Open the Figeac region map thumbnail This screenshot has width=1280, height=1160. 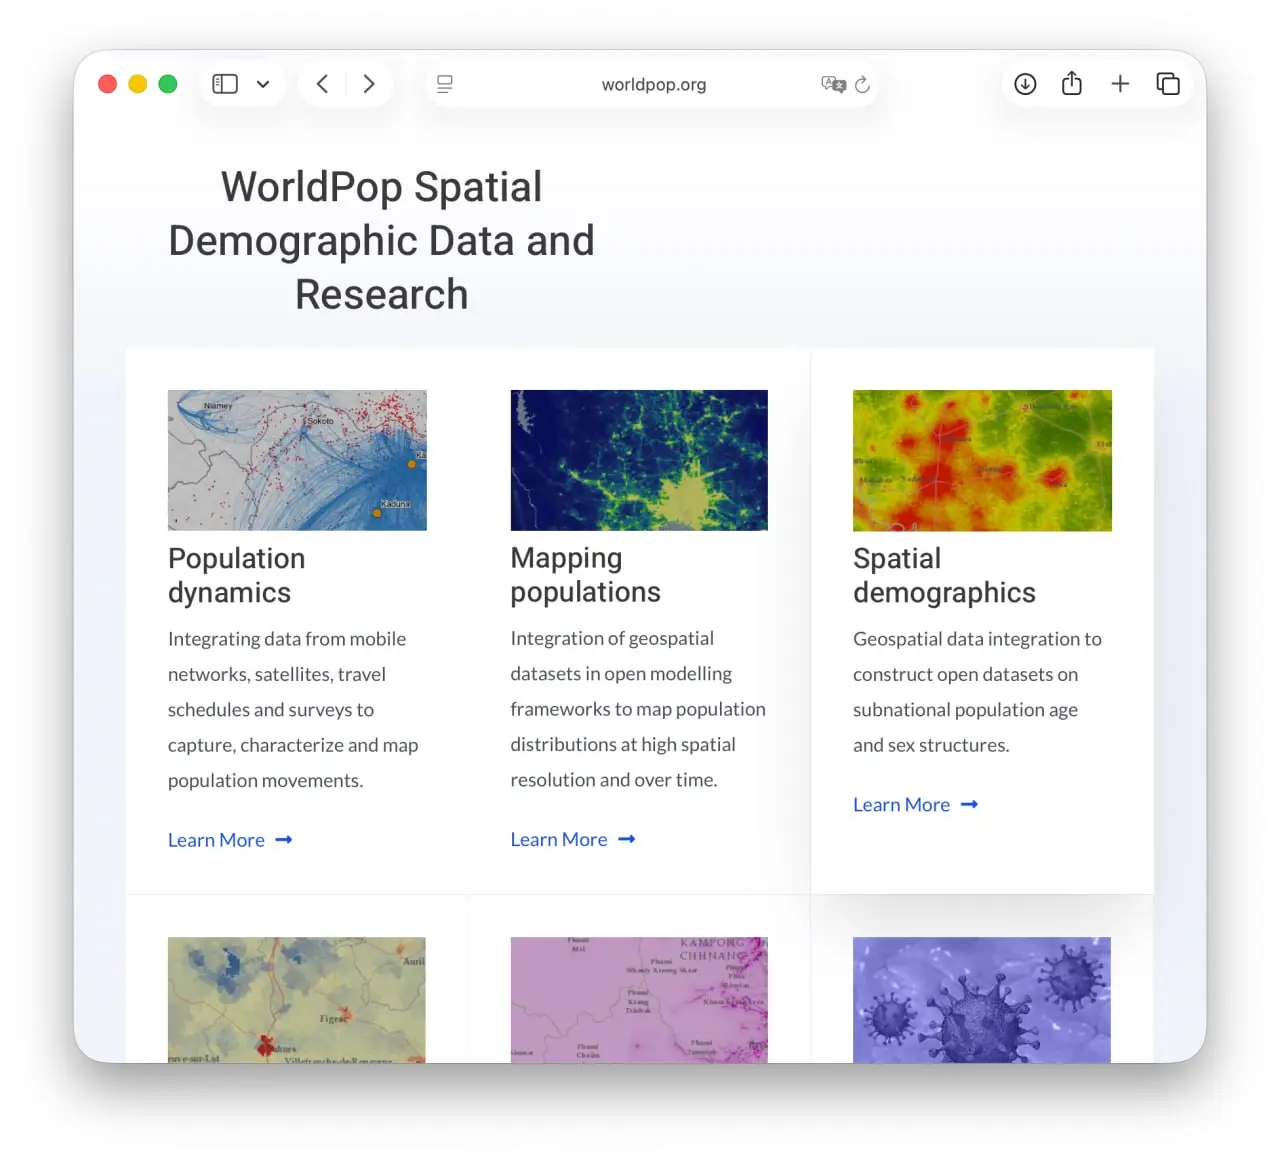(x=297, y=1000)
